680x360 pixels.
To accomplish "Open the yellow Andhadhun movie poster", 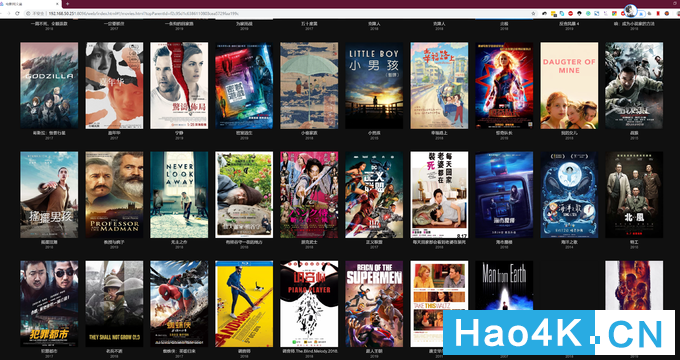I will coord(244,304).
